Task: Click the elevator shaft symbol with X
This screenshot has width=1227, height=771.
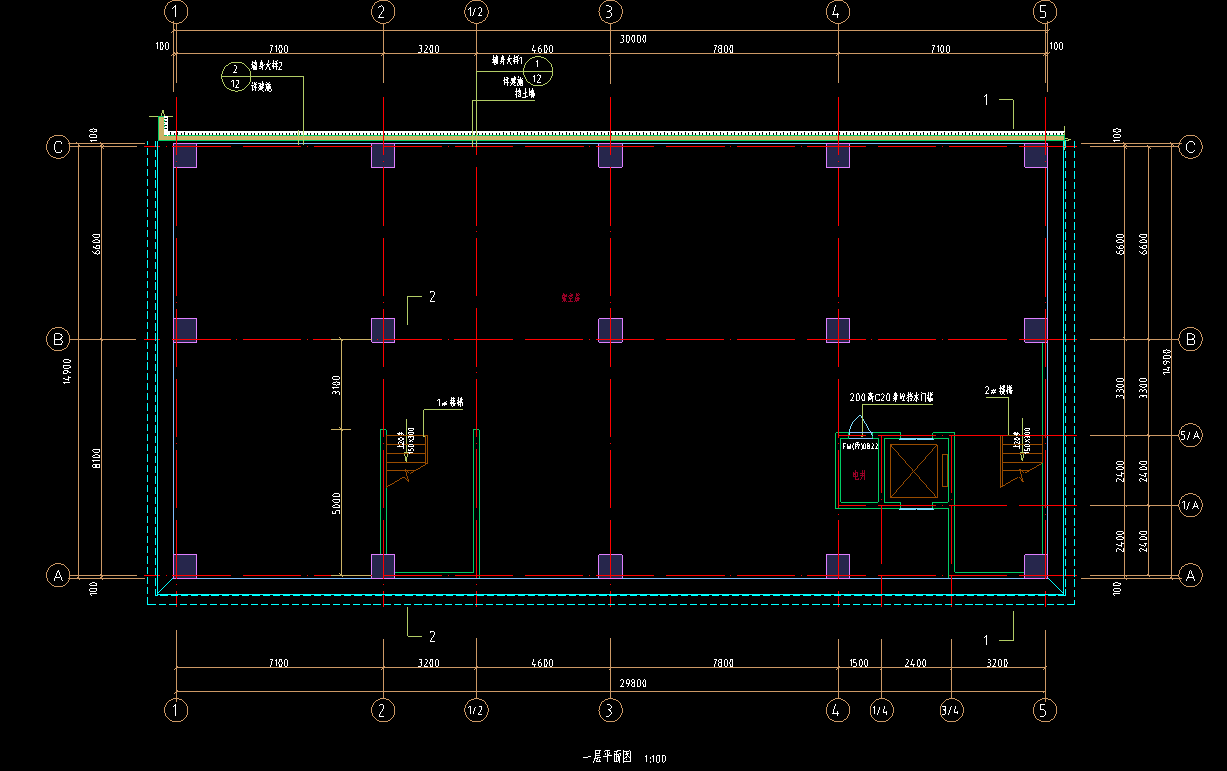Action: 915,471
